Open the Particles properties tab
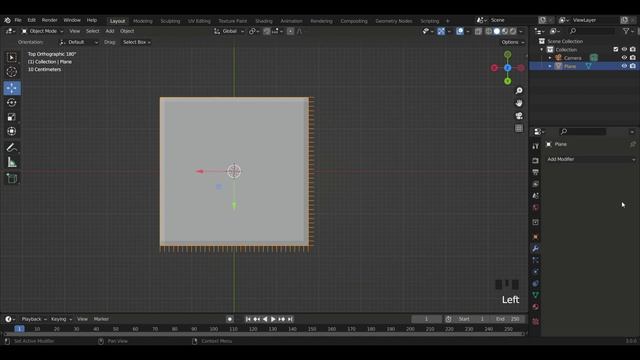Screen dimensions: 640x360 tap(536, 260)
